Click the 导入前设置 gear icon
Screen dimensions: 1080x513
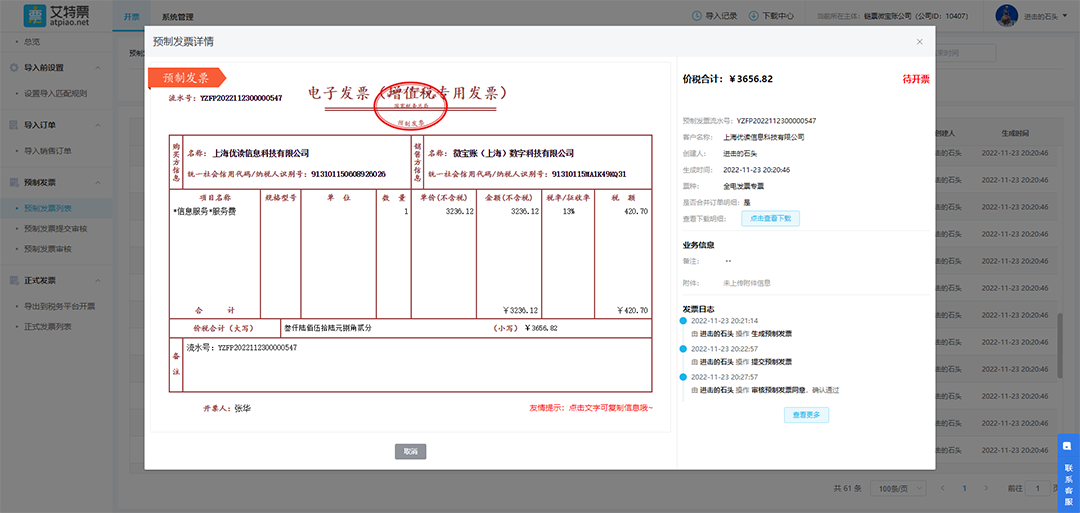coord(14,67)
